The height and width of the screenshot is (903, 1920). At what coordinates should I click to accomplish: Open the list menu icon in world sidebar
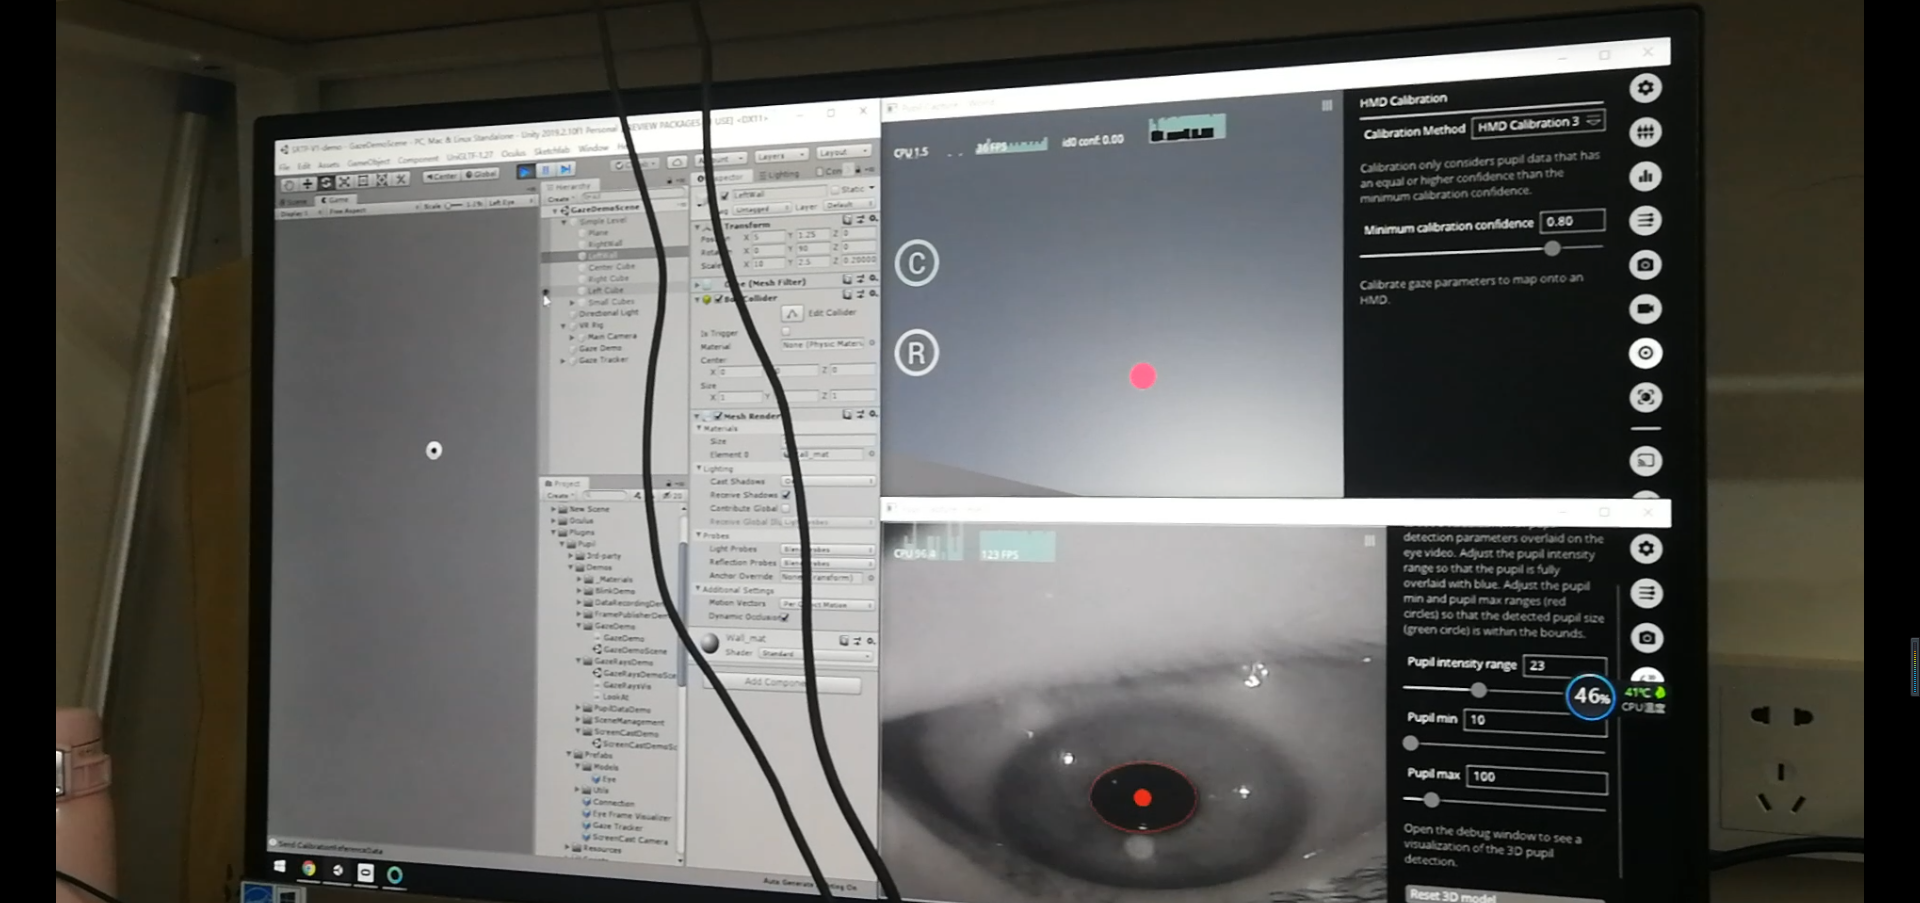[x=1645, y=220]
